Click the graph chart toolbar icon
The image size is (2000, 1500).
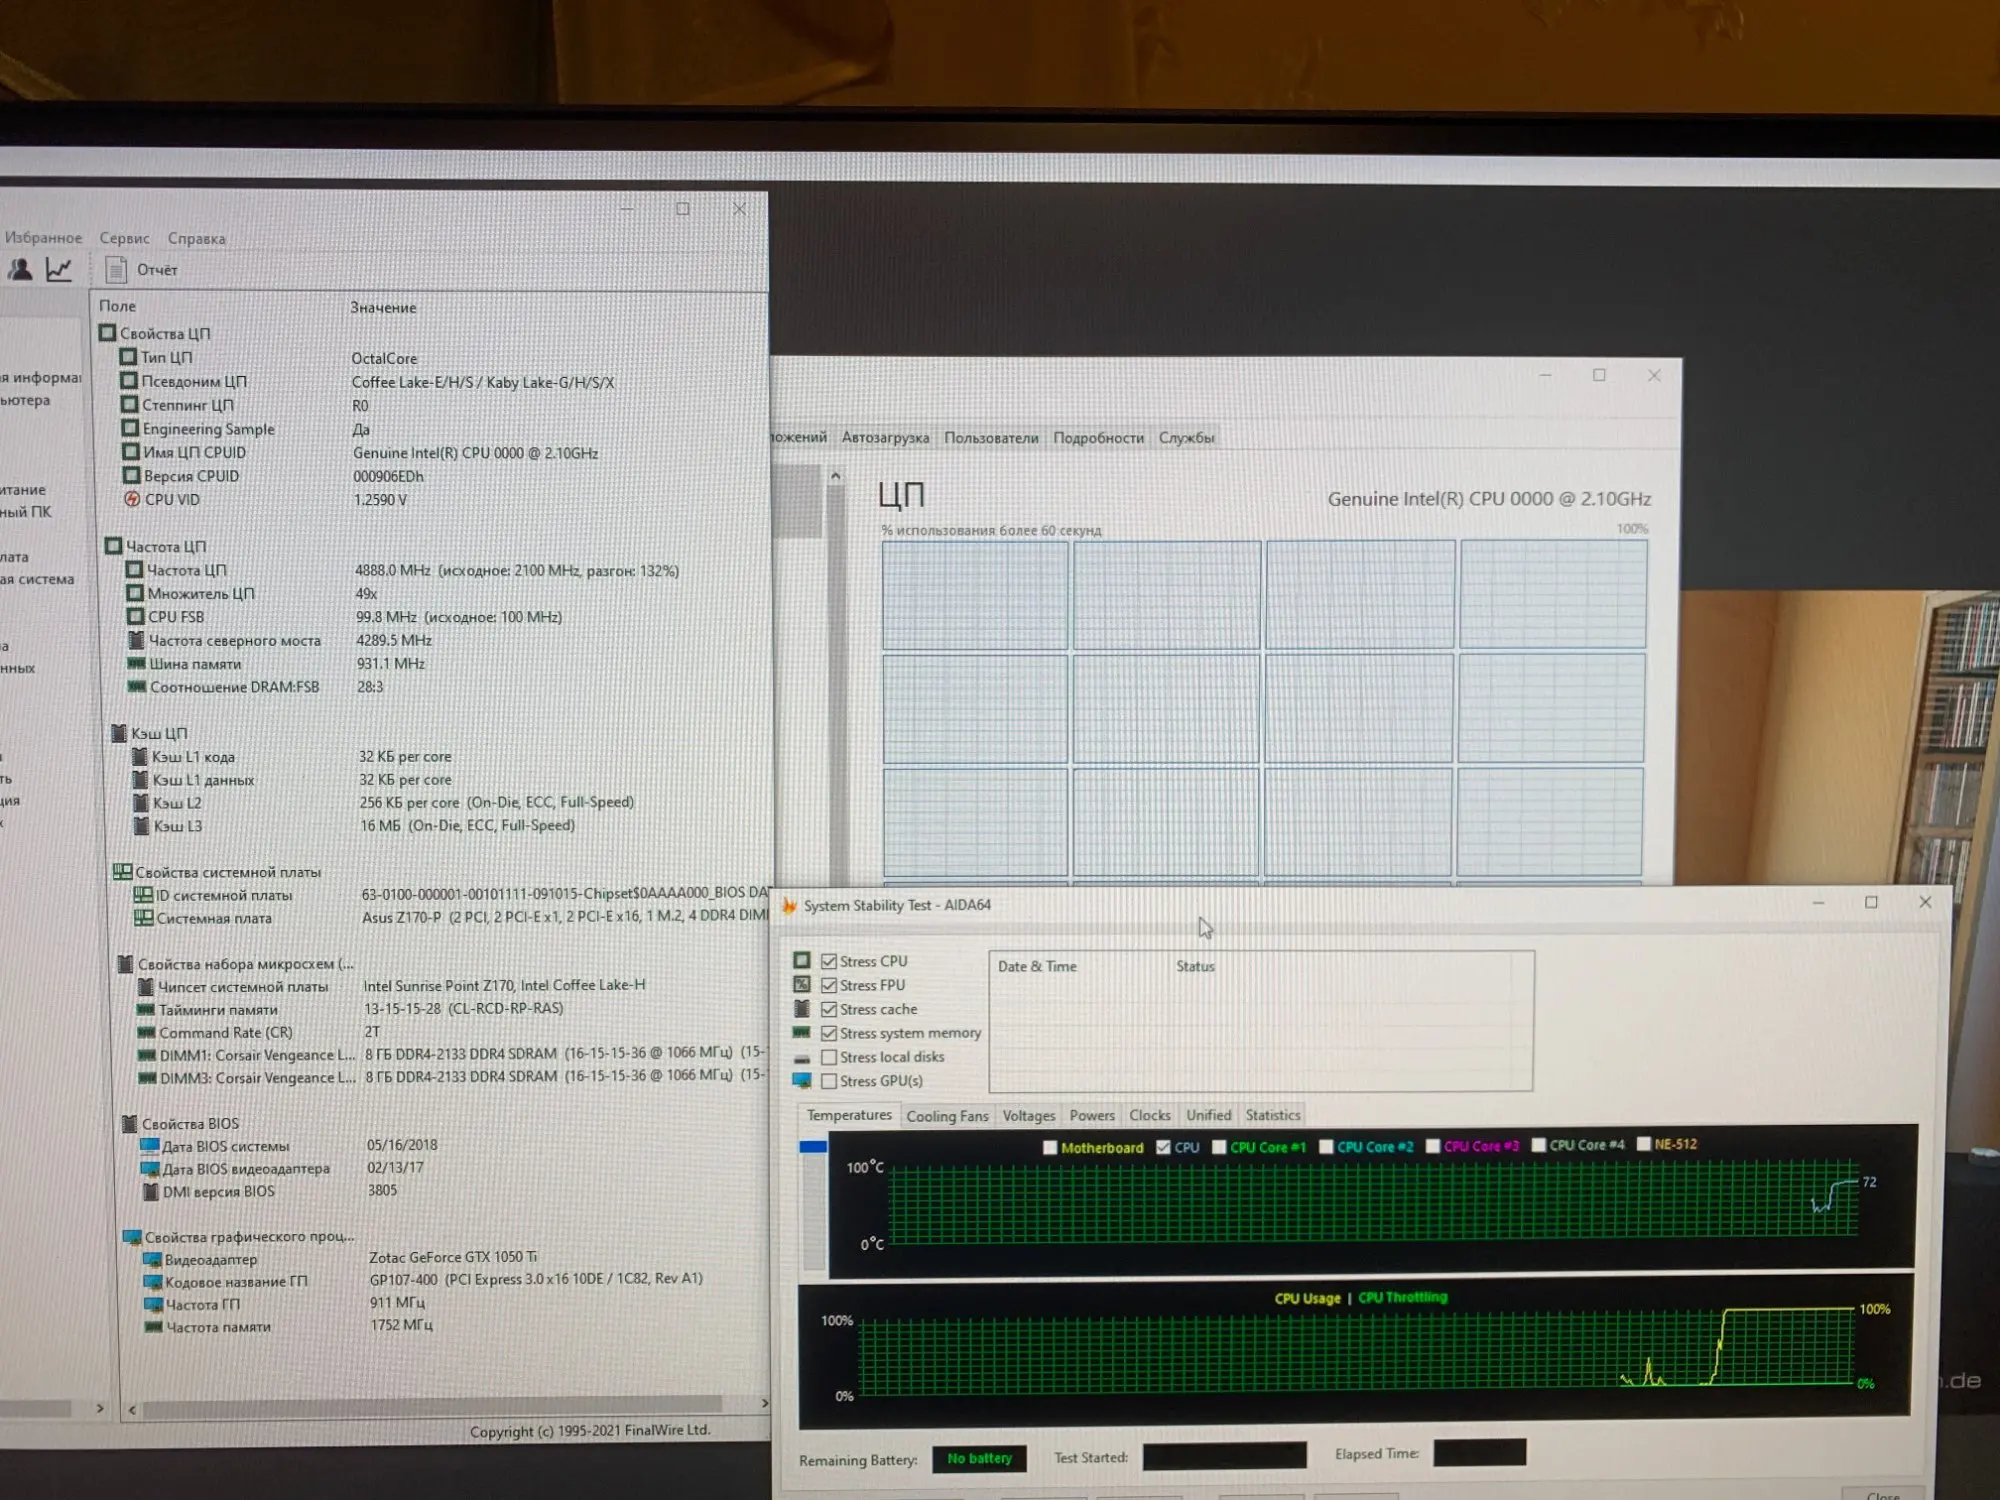[x=59, y=269]
